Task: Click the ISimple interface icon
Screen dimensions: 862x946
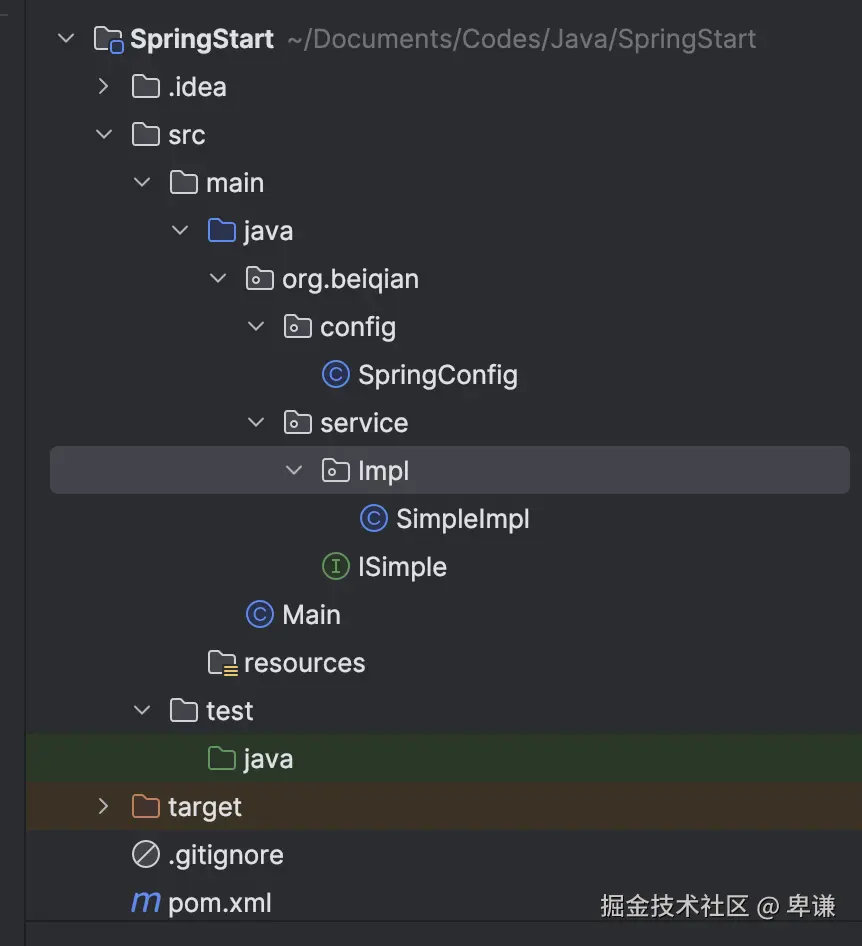Action: (335, 567)
